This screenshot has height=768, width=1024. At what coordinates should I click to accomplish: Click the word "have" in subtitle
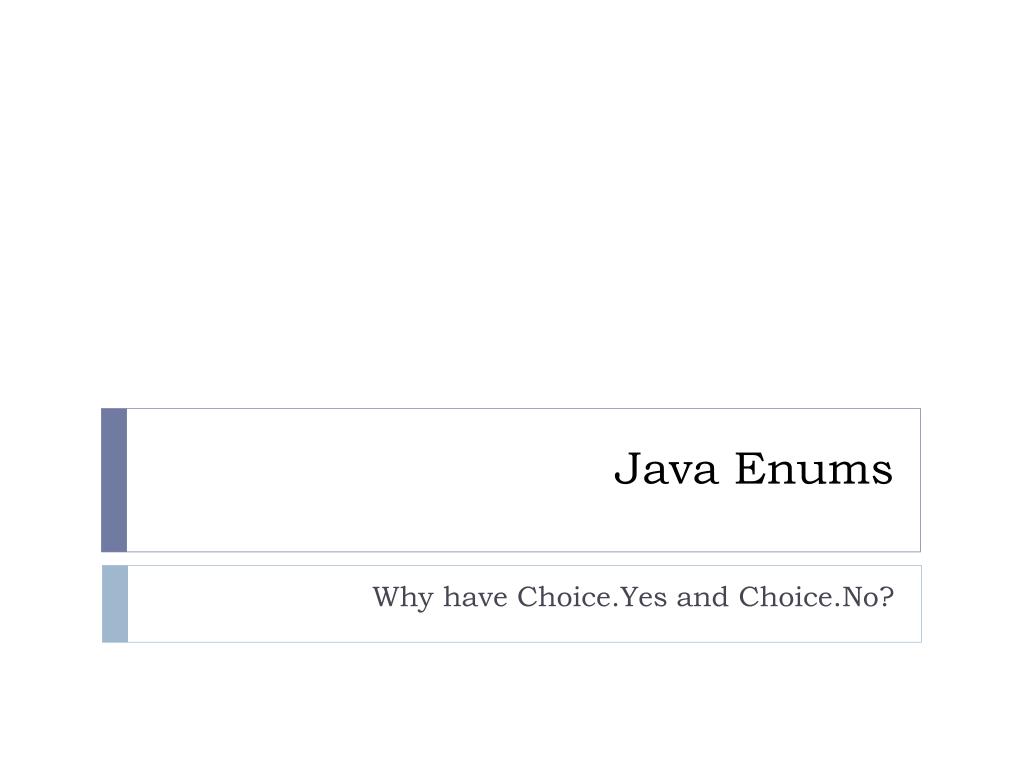[x=475, y=597]
